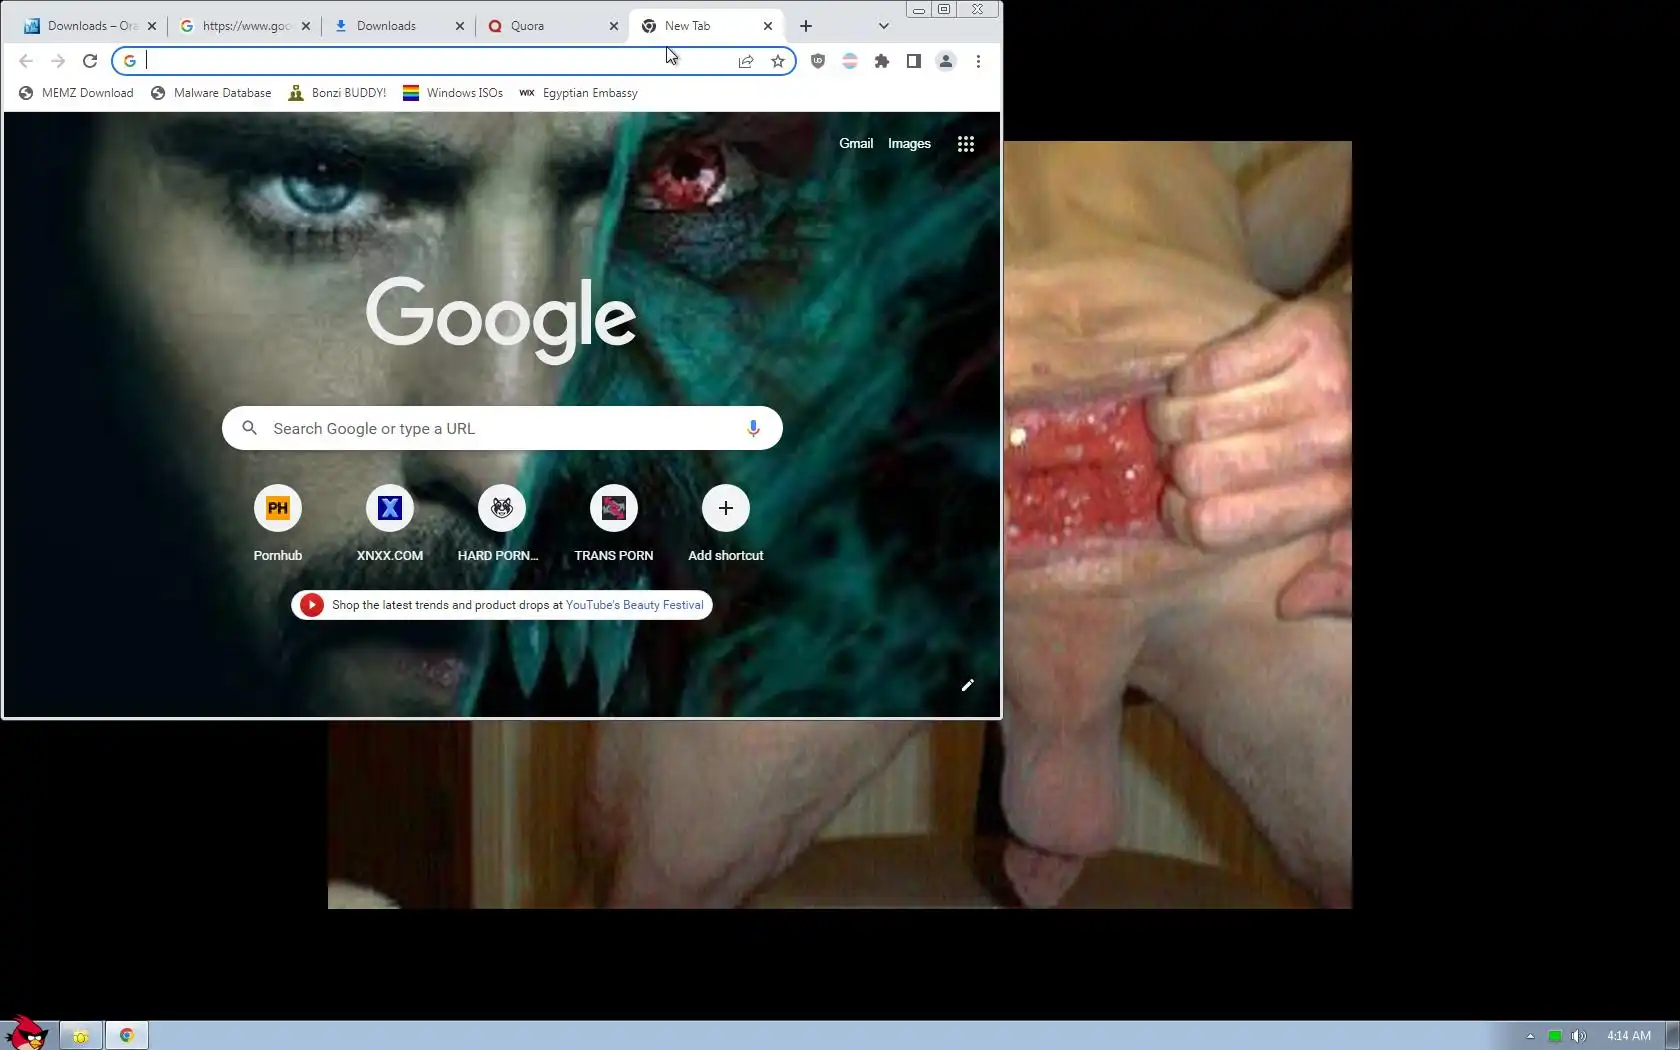Close the Quora tab
Viewport: 1680px width, 1050px height.
614,26
